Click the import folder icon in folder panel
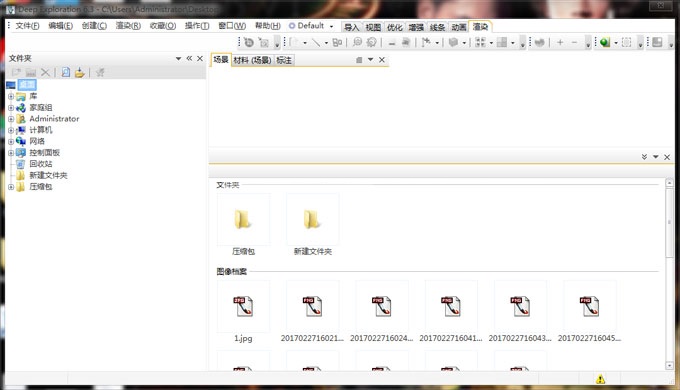The width and height of the screenshot is (680, 390). pos(79,72)
